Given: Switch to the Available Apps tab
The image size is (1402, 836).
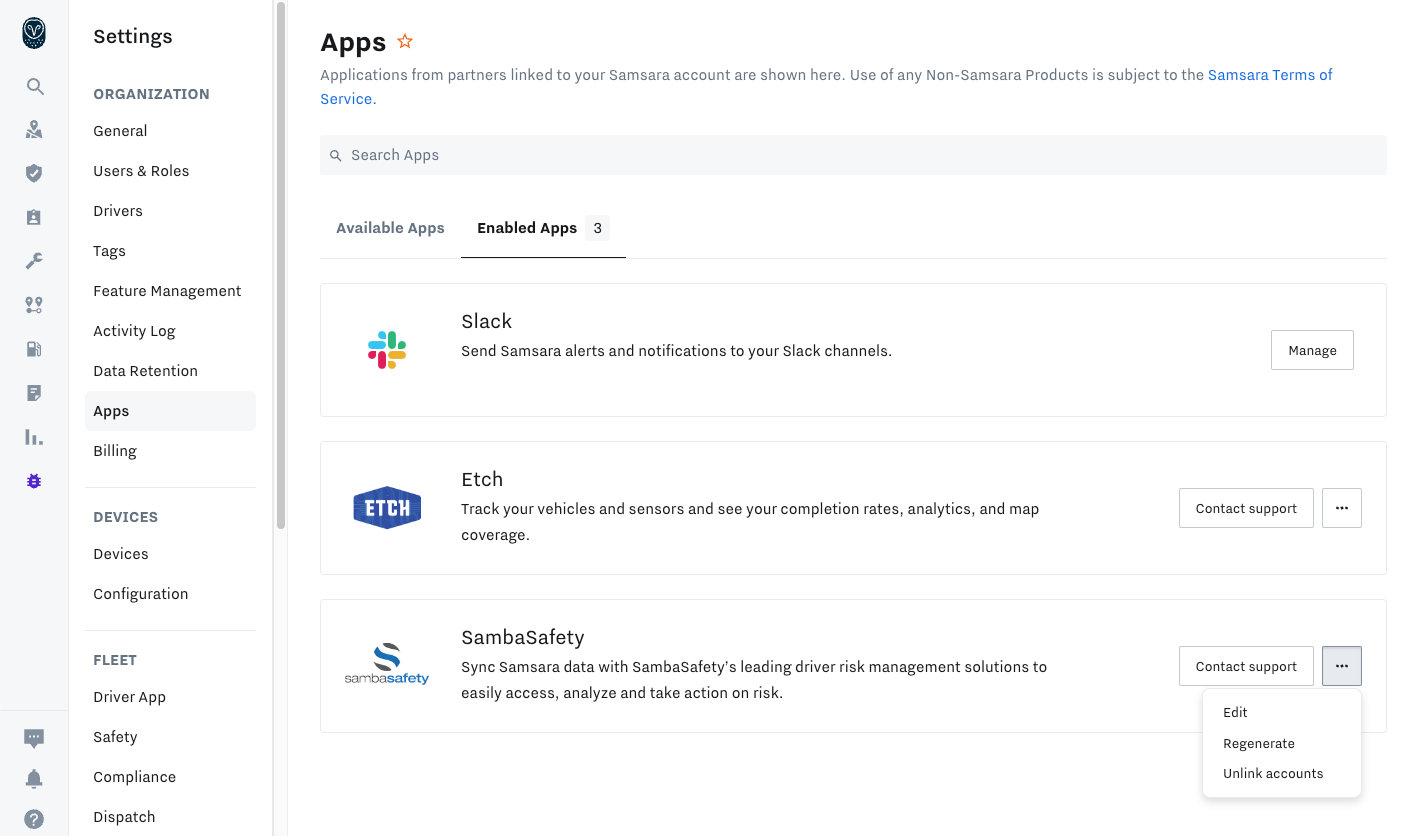Looking at the screenshot, I should (390, 228).
